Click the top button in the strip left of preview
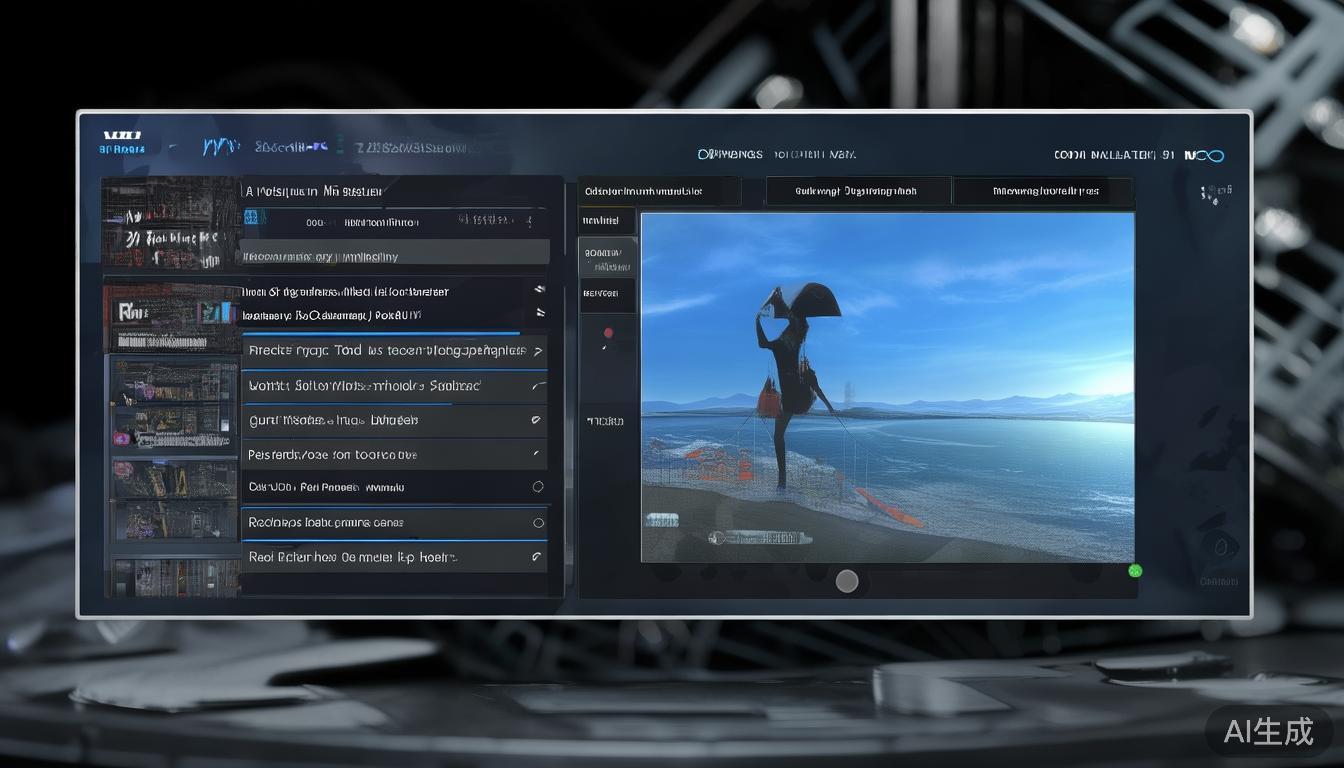The width and height of the screenshot is (1344, 768). (606, 221)
